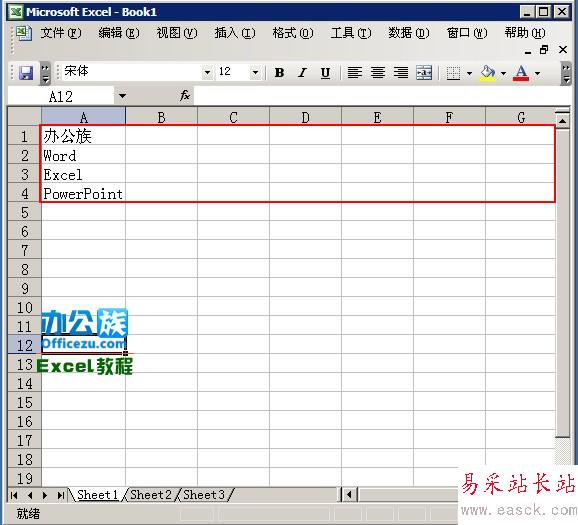Select row 19 header
The height and width of the screenshot is (525, 578).
[x=24, y=478]
